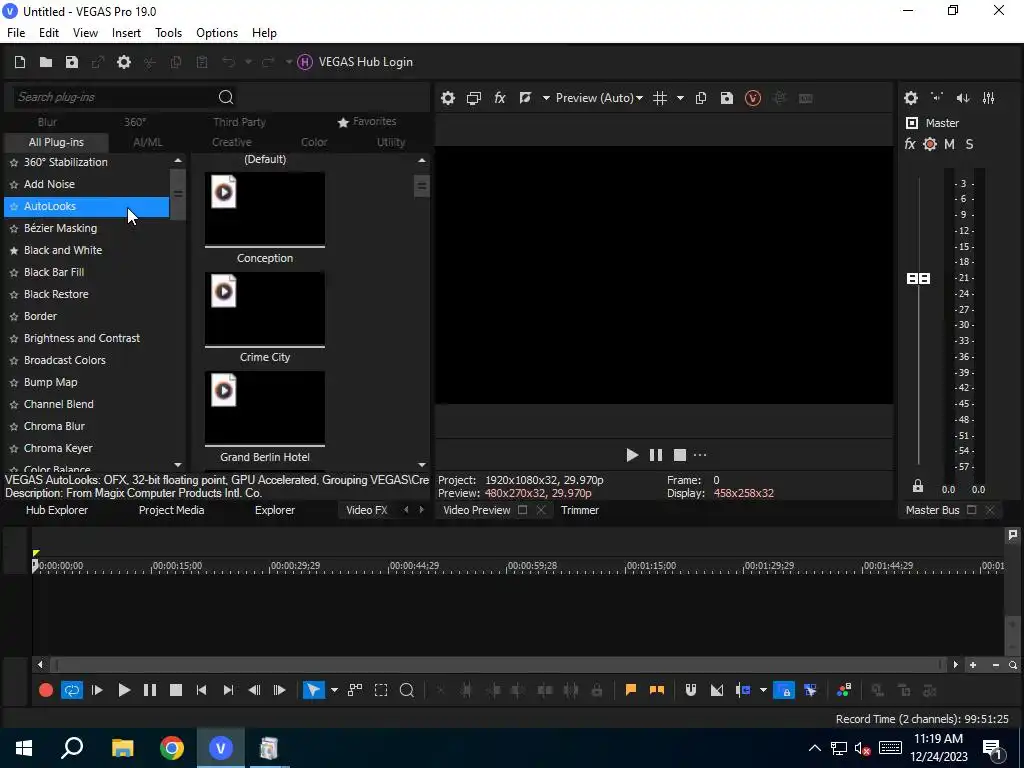Solo the Master bus with S
The width and height of the screenshot is (1024, 768).
pyautogui.click(x=969, y=144)
